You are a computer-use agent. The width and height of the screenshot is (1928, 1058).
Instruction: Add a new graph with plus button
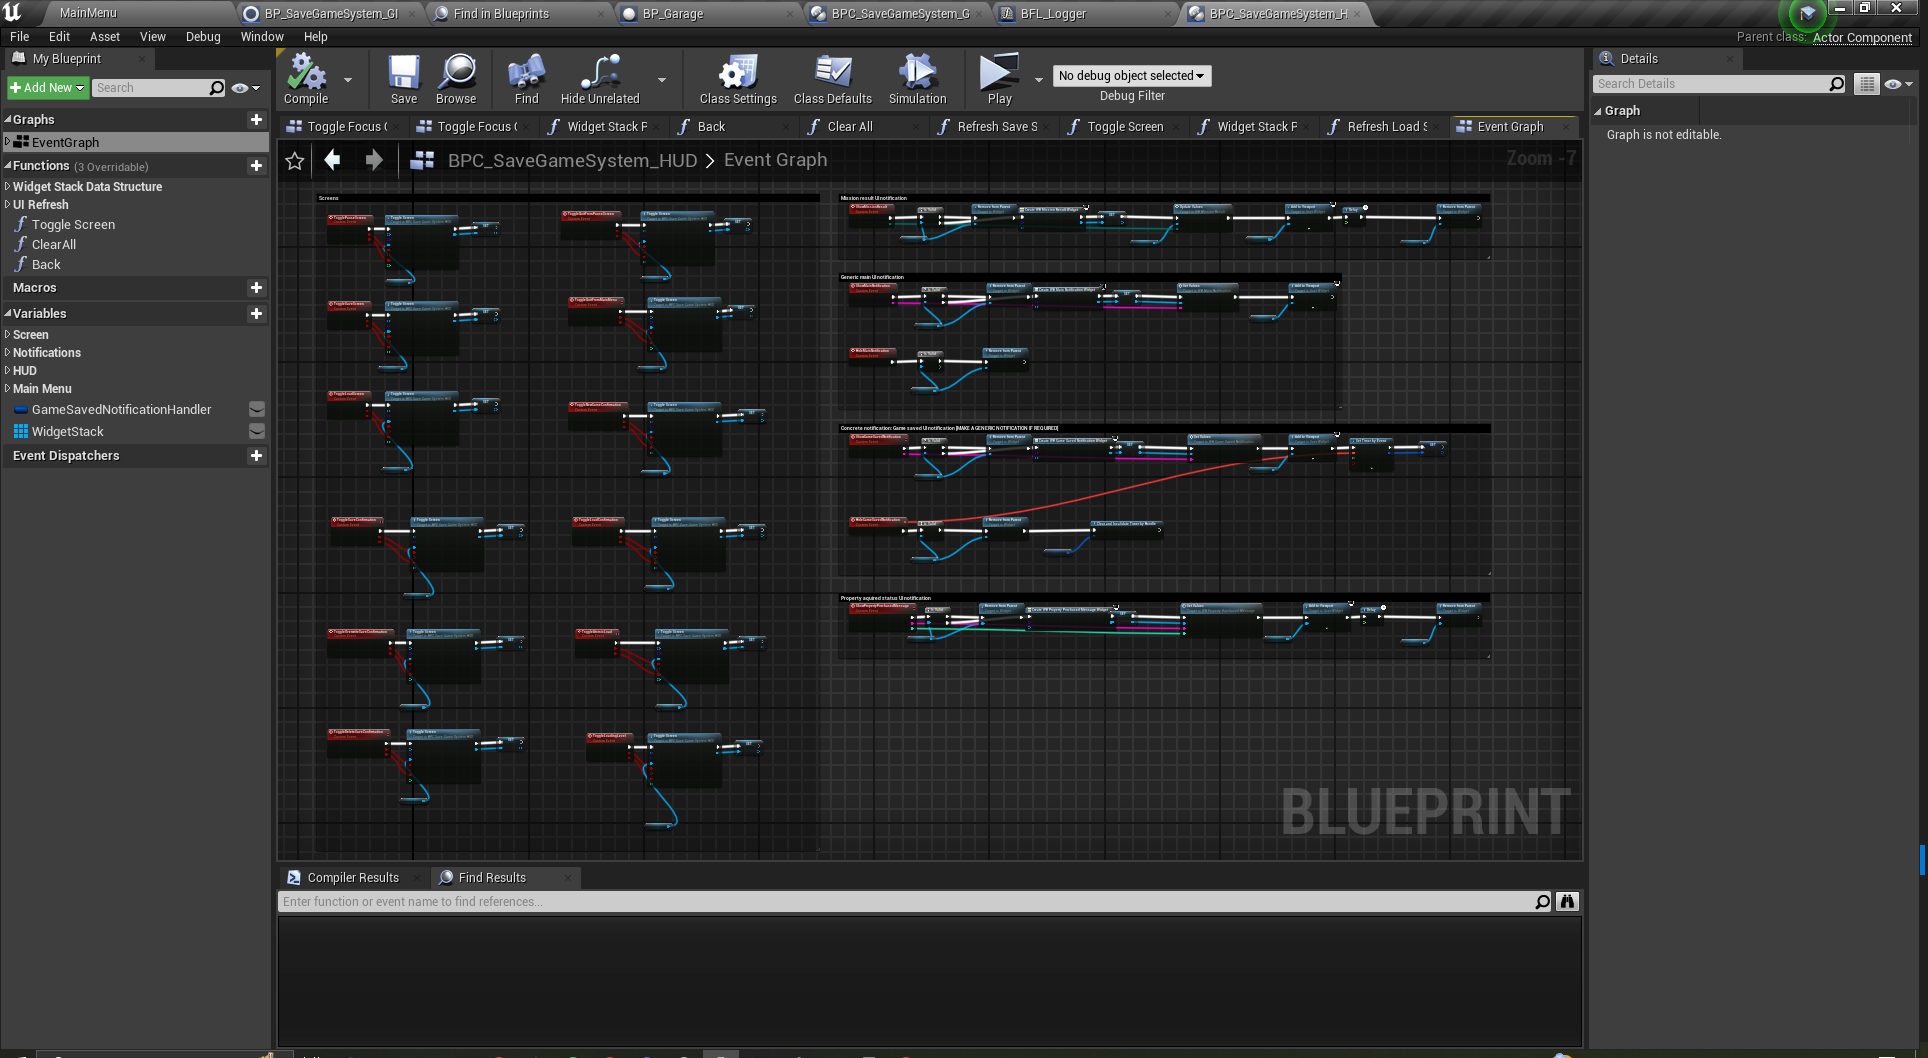pos(256,119)
